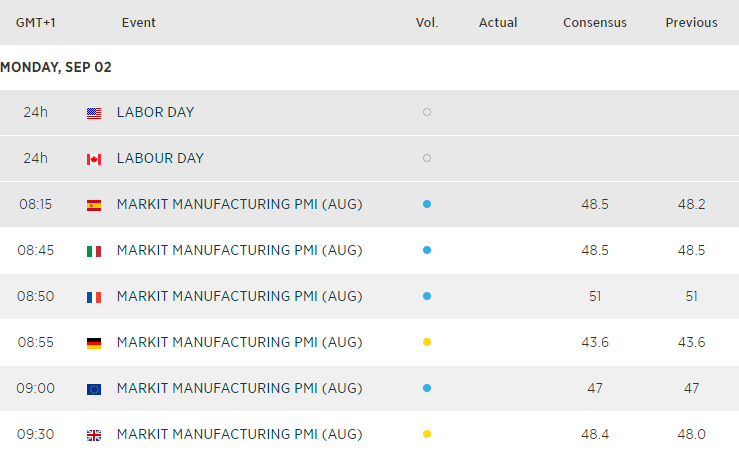This screenshot has width=739, height=466.
Task: Click the UK flag at 09:30
Action: [94, 435]
